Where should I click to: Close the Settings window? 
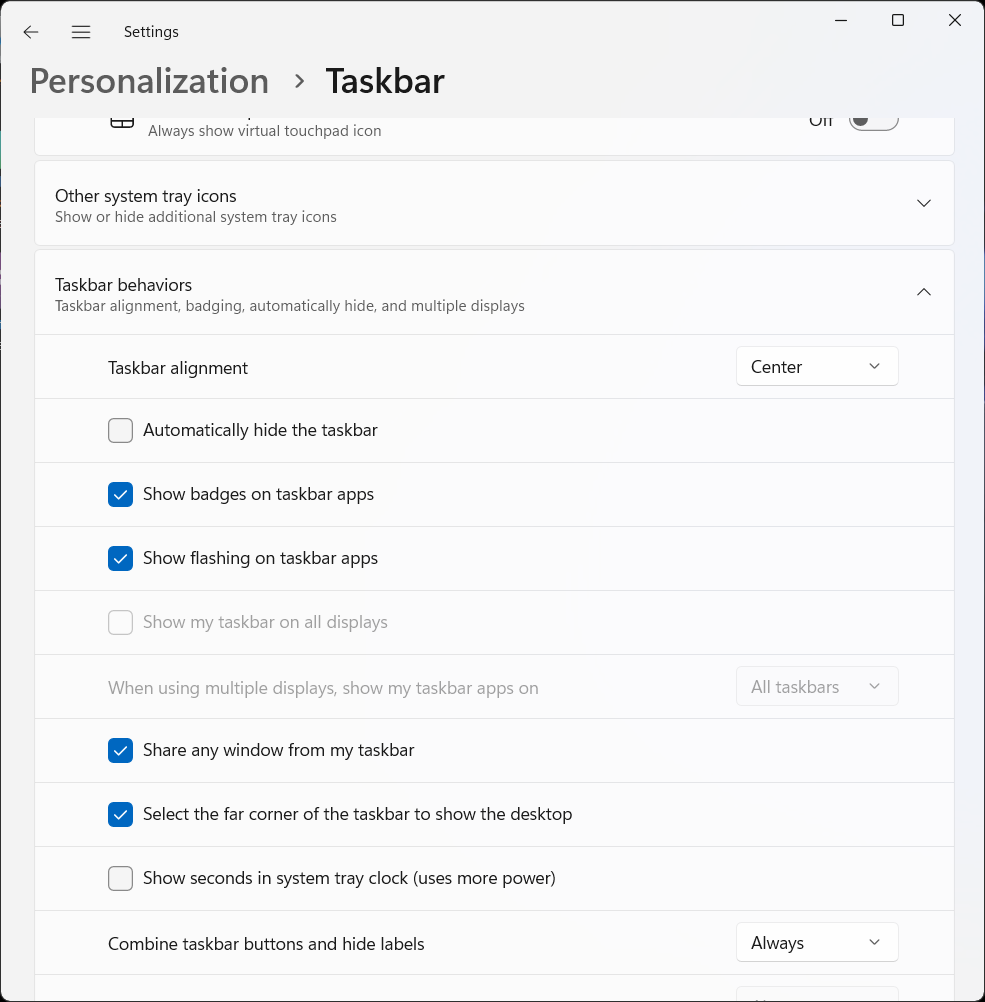tap(954, 21)
